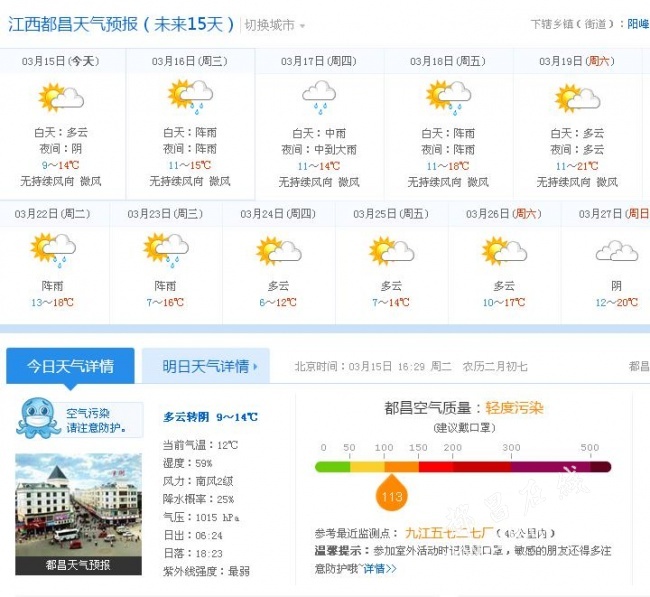
Task: Click the 03月22日 (周二) date header
Action: [x=52, y=214]
